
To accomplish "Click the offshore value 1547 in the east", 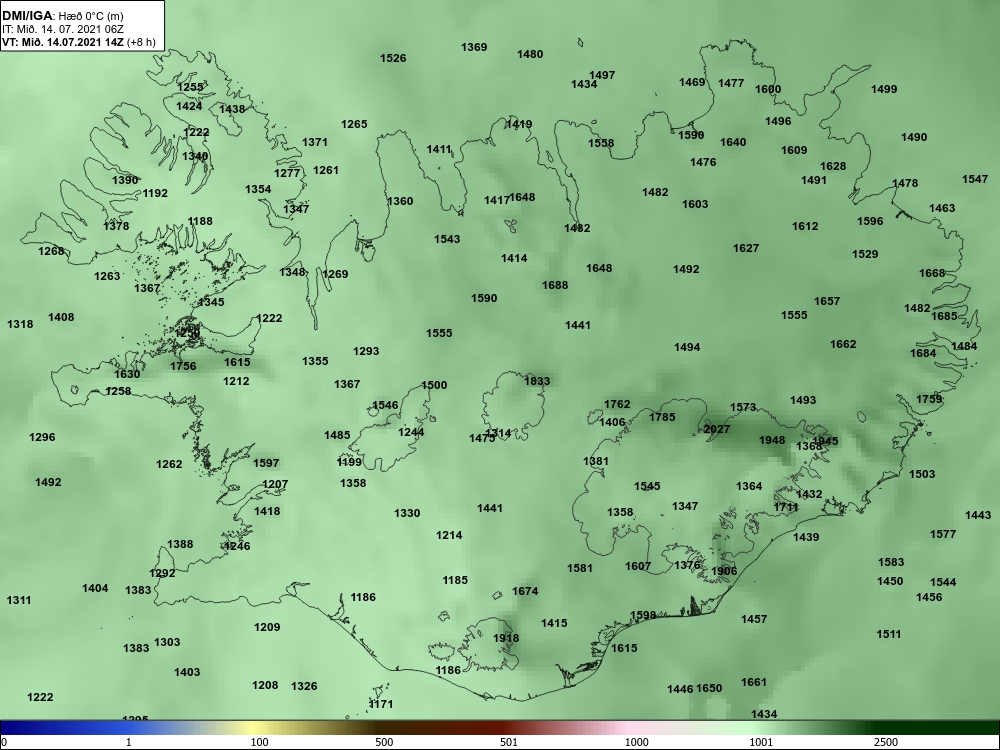I will (974, 179).
